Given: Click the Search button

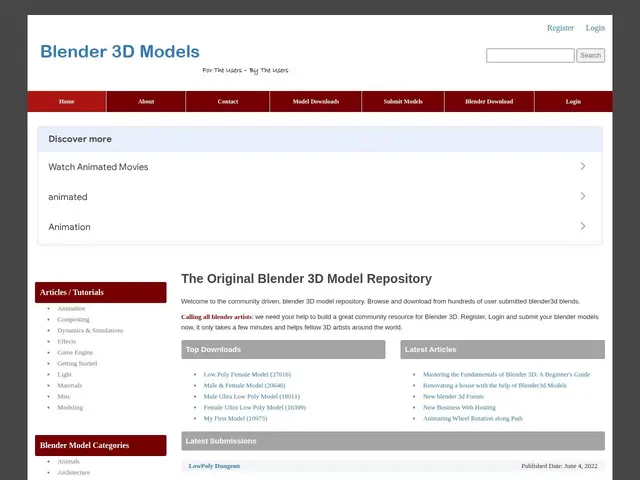Looking at the screenshot, I should pyautogui.click(x=590, y=56).
